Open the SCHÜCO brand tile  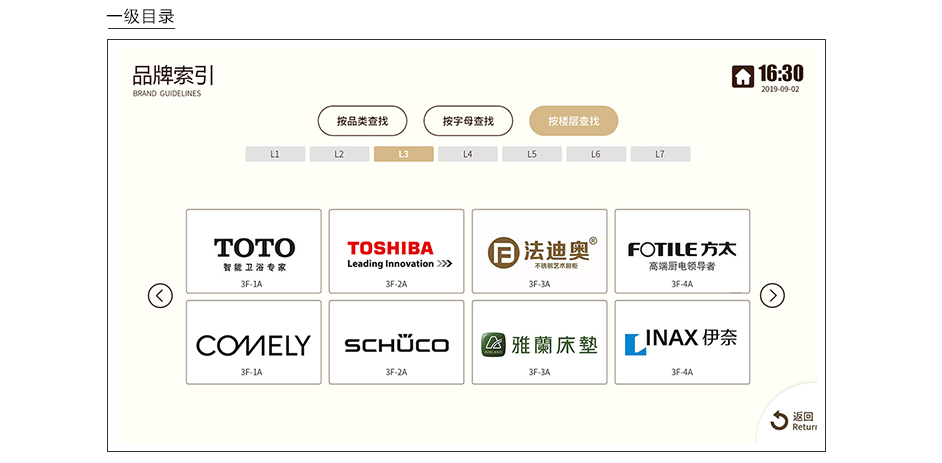tap(396, 342)
